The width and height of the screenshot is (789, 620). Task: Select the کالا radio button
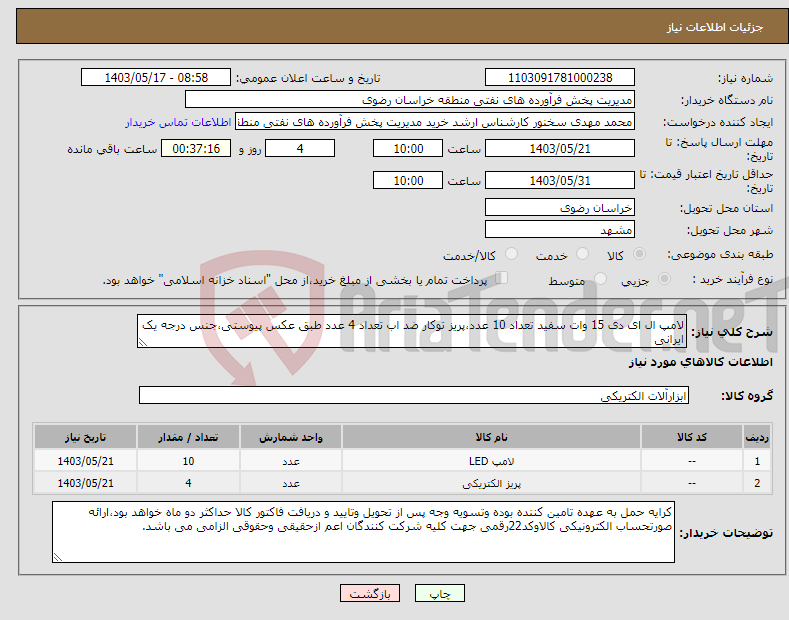coord(639,254)
